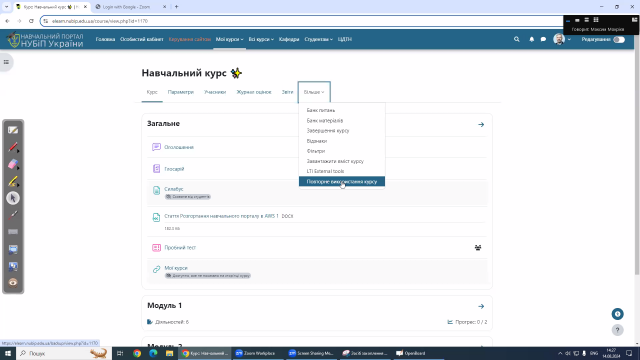Image resolution: width=640 pixels, height=360 pixels.
Task: Toggle the Більше tab dropdown
Action: 314,92
